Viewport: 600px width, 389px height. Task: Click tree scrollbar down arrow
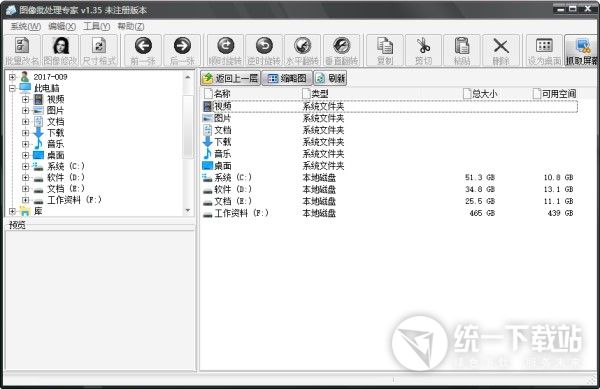[x=188, y=211]
